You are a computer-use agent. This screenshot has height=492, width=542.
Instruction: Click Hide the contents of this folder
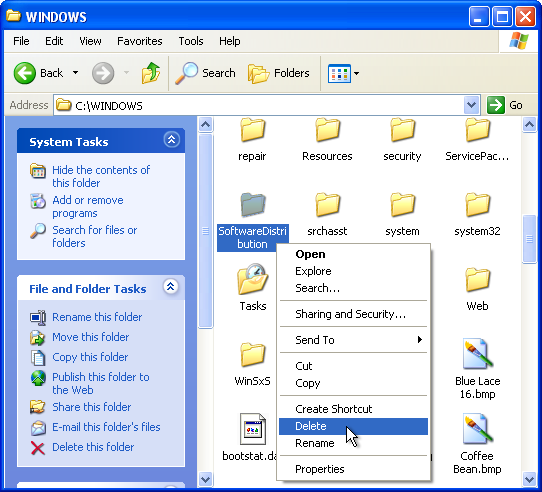tap(101, 176)
